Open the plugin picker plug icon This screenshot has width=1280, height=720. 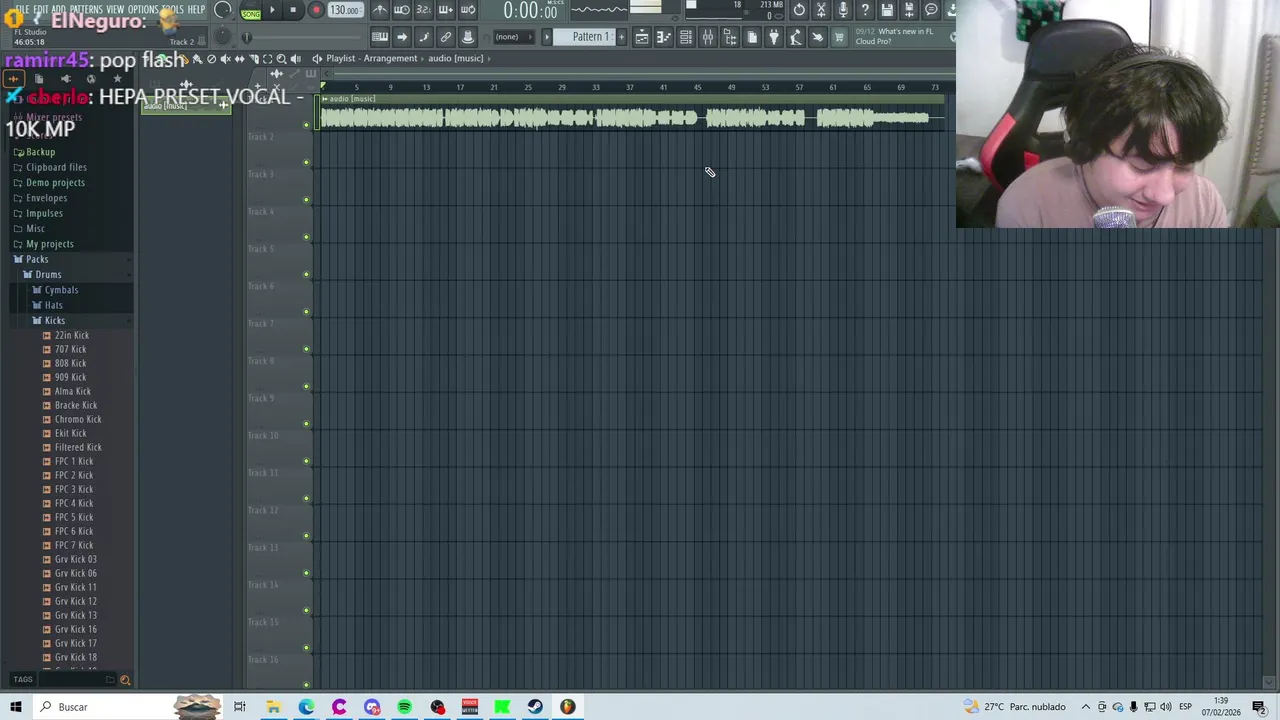pyautogui.click(x=774, y=37)
